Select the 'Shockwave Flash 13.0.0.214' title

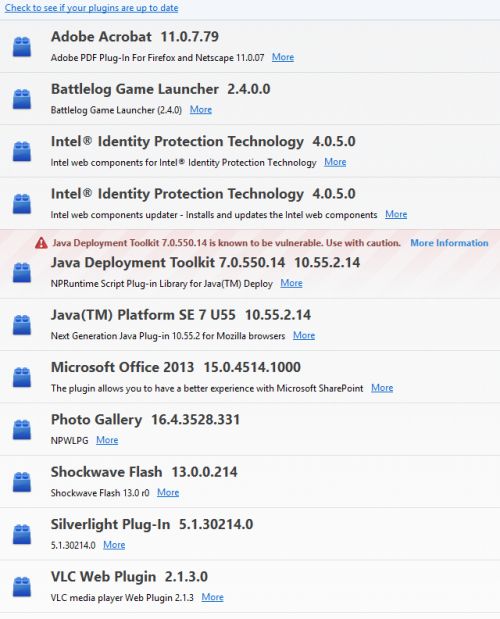tap(144, 472)
